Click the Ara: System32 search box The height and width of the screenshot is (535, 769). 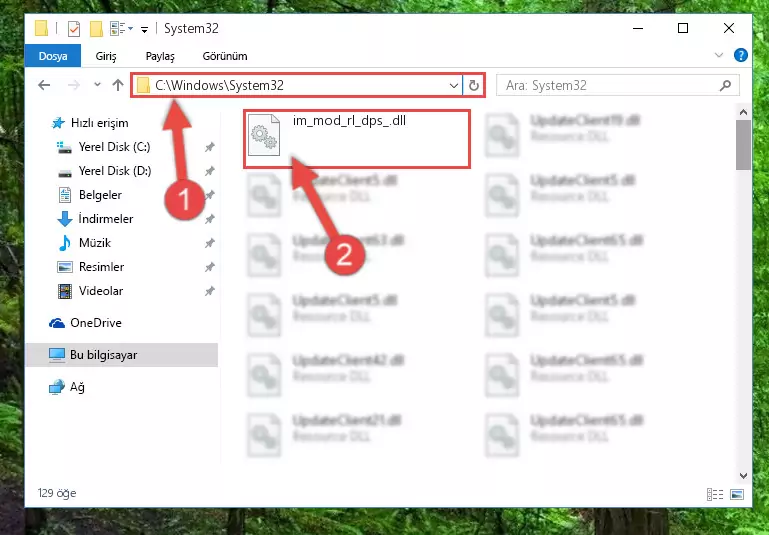coord(617,85)
